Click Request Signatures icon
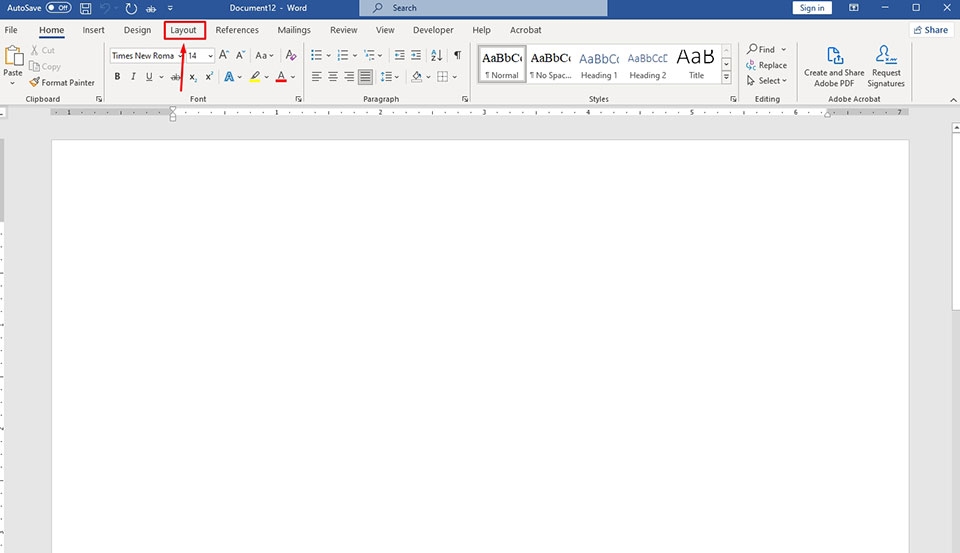Viewport: 960px width, 553px height. 886,66
